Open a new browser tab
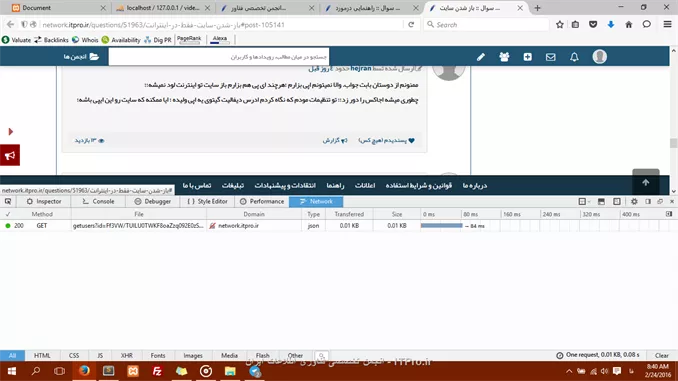 pos(537,8)
